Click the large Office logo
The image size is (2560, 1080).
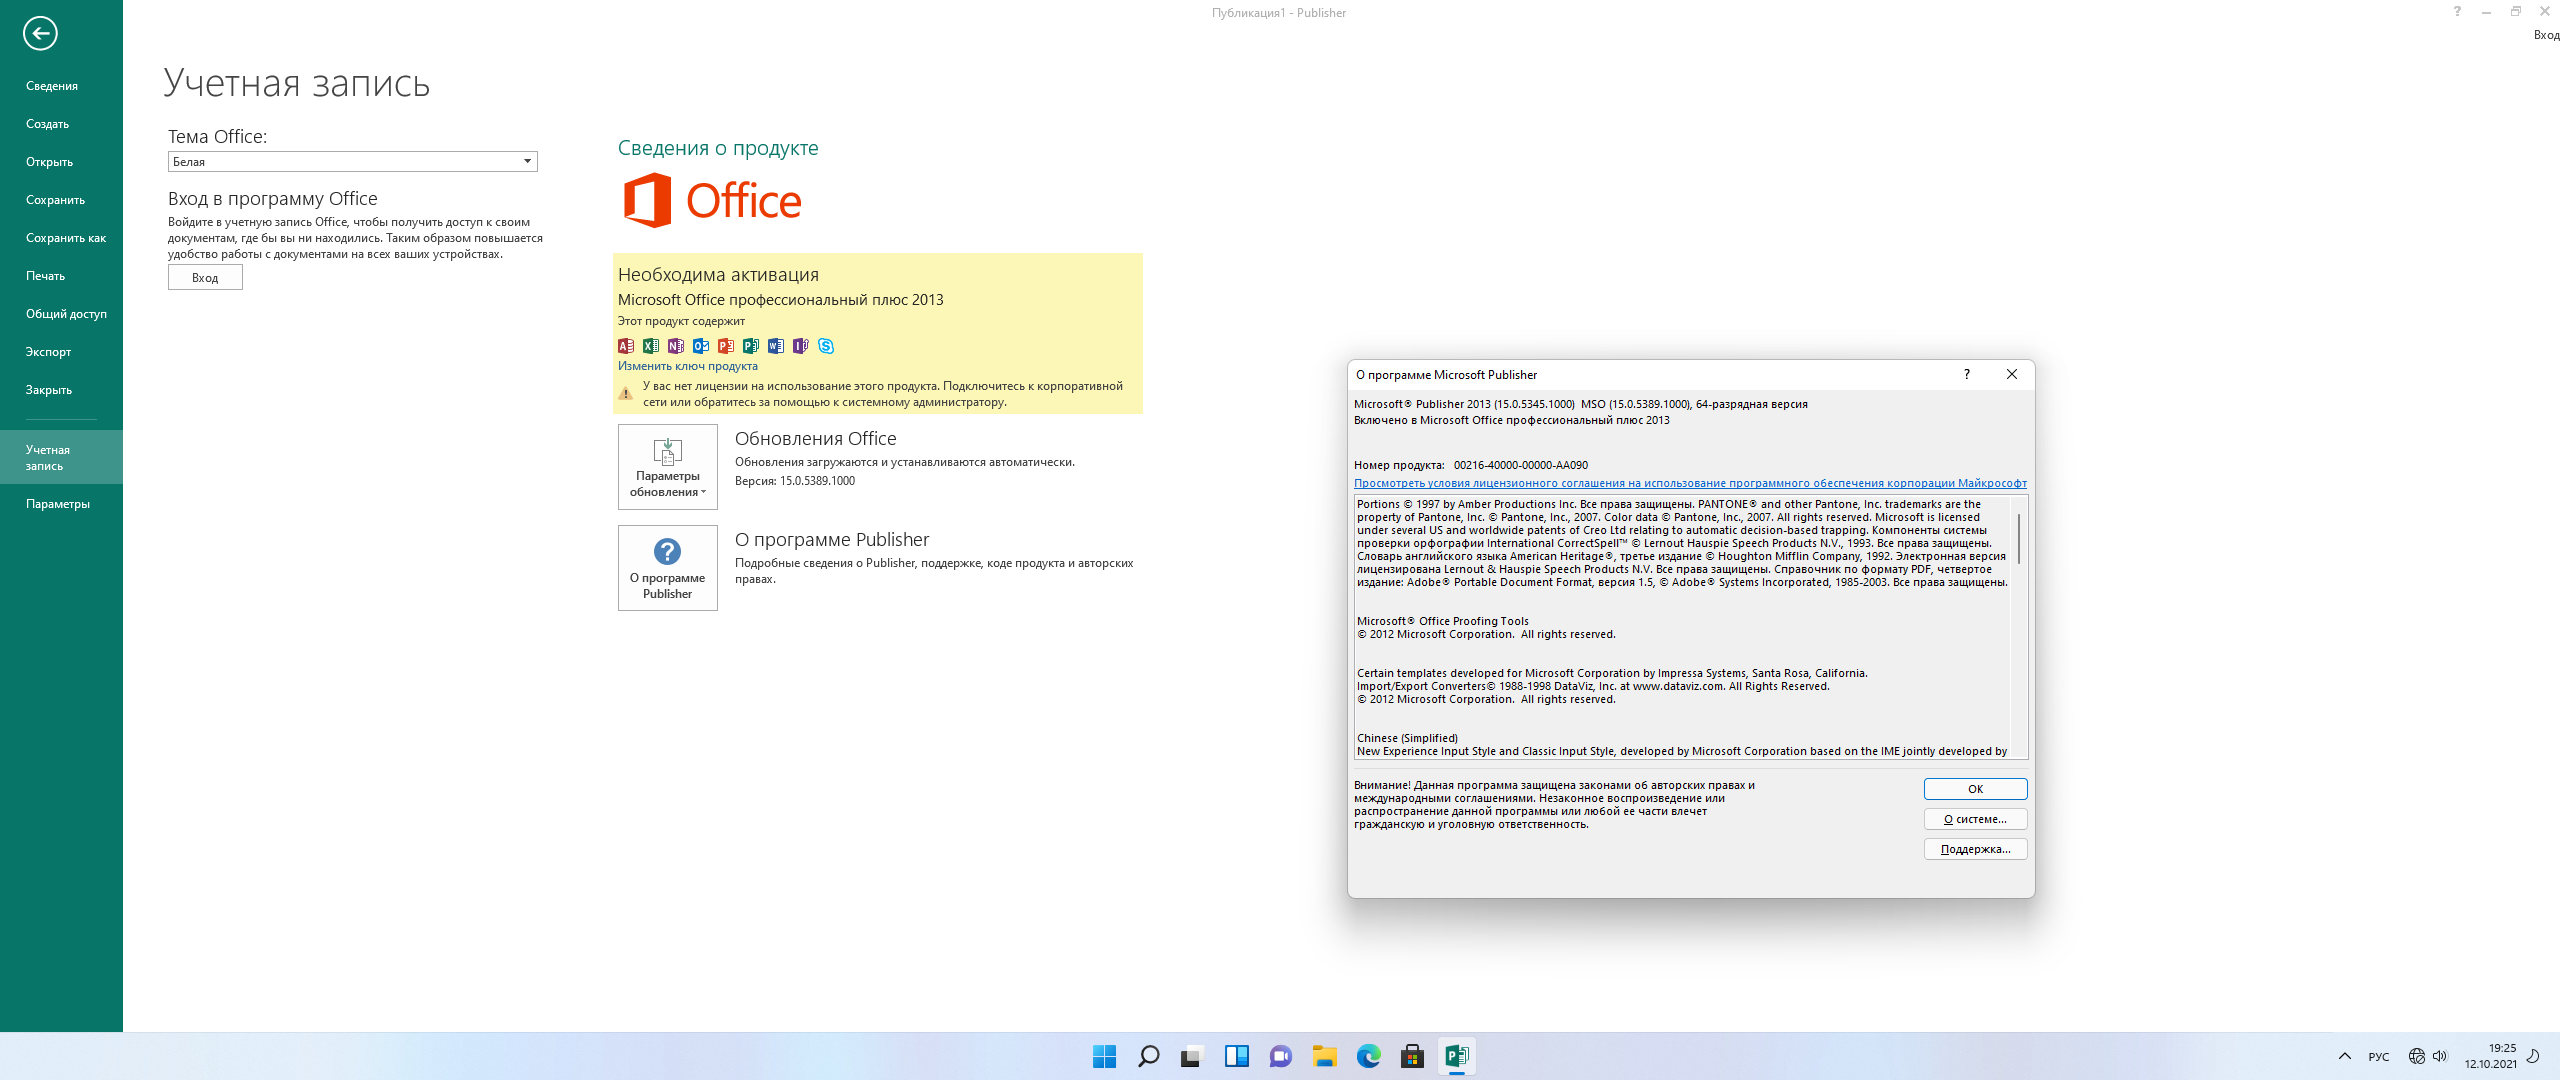tap(712, 200)
